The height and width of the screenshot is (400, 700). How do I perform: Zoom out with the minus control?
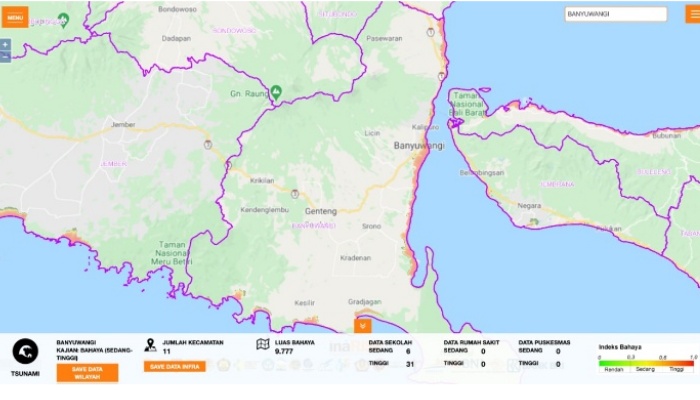pyautogui.click(x=5, y=57)
